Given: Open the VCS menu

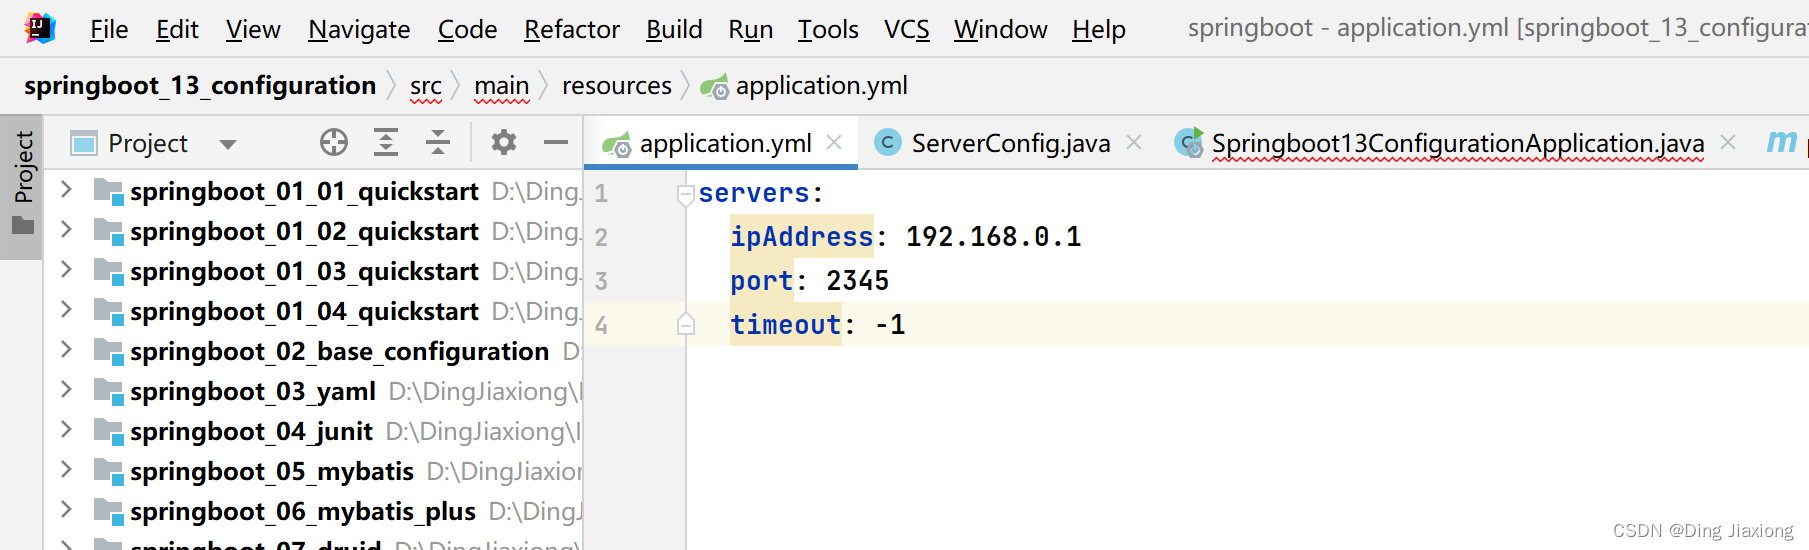Looking at the screenshot, I should tap(906, 30).
